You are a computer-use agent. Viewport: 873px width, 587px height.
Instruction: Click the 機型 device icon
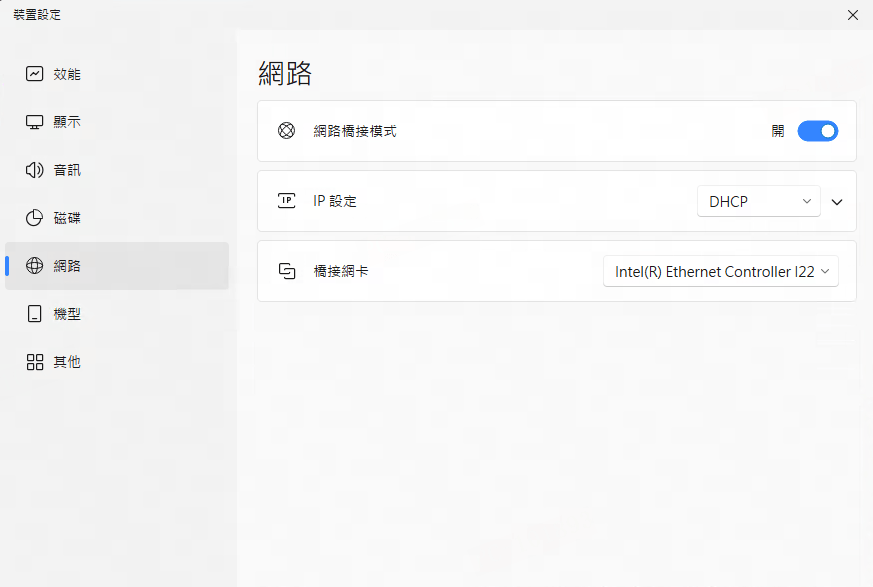pos(35,314)
